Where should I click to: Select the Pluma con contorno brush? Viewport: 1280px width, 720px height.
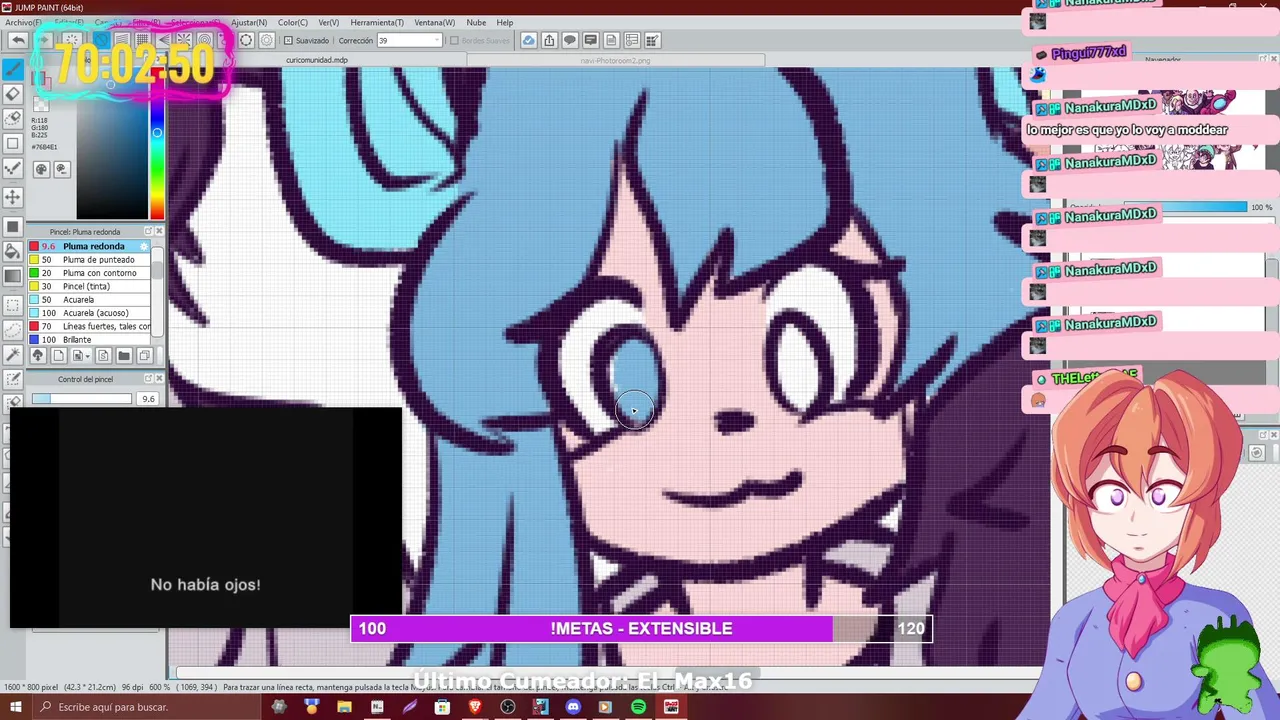coord(90,273)
